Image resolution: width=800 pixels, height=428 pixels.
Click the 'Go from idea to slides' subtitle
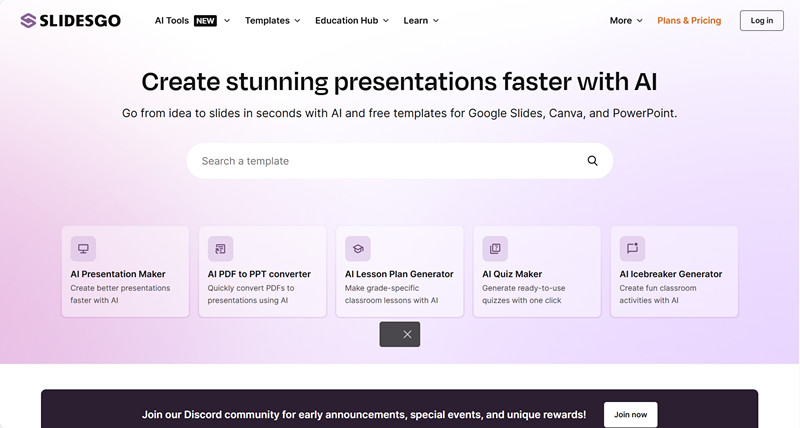399,113
